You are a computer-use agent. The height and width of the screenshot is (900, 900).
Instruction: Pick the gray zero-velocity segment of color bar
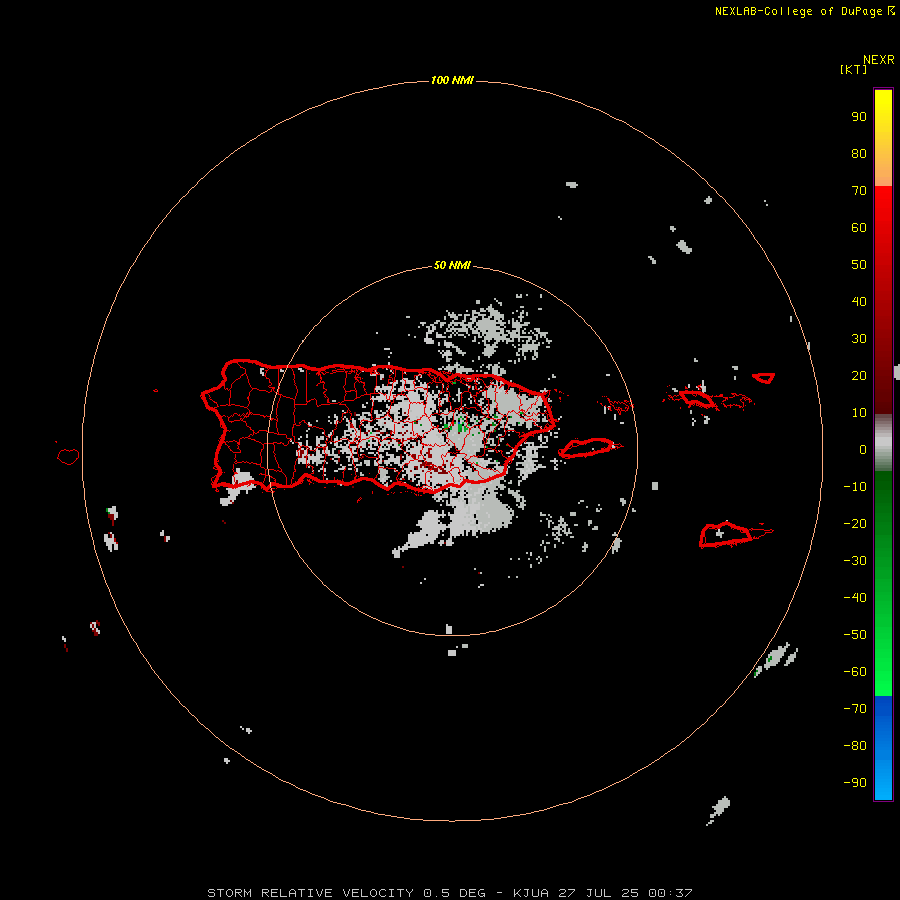click(x=883, y=443)
